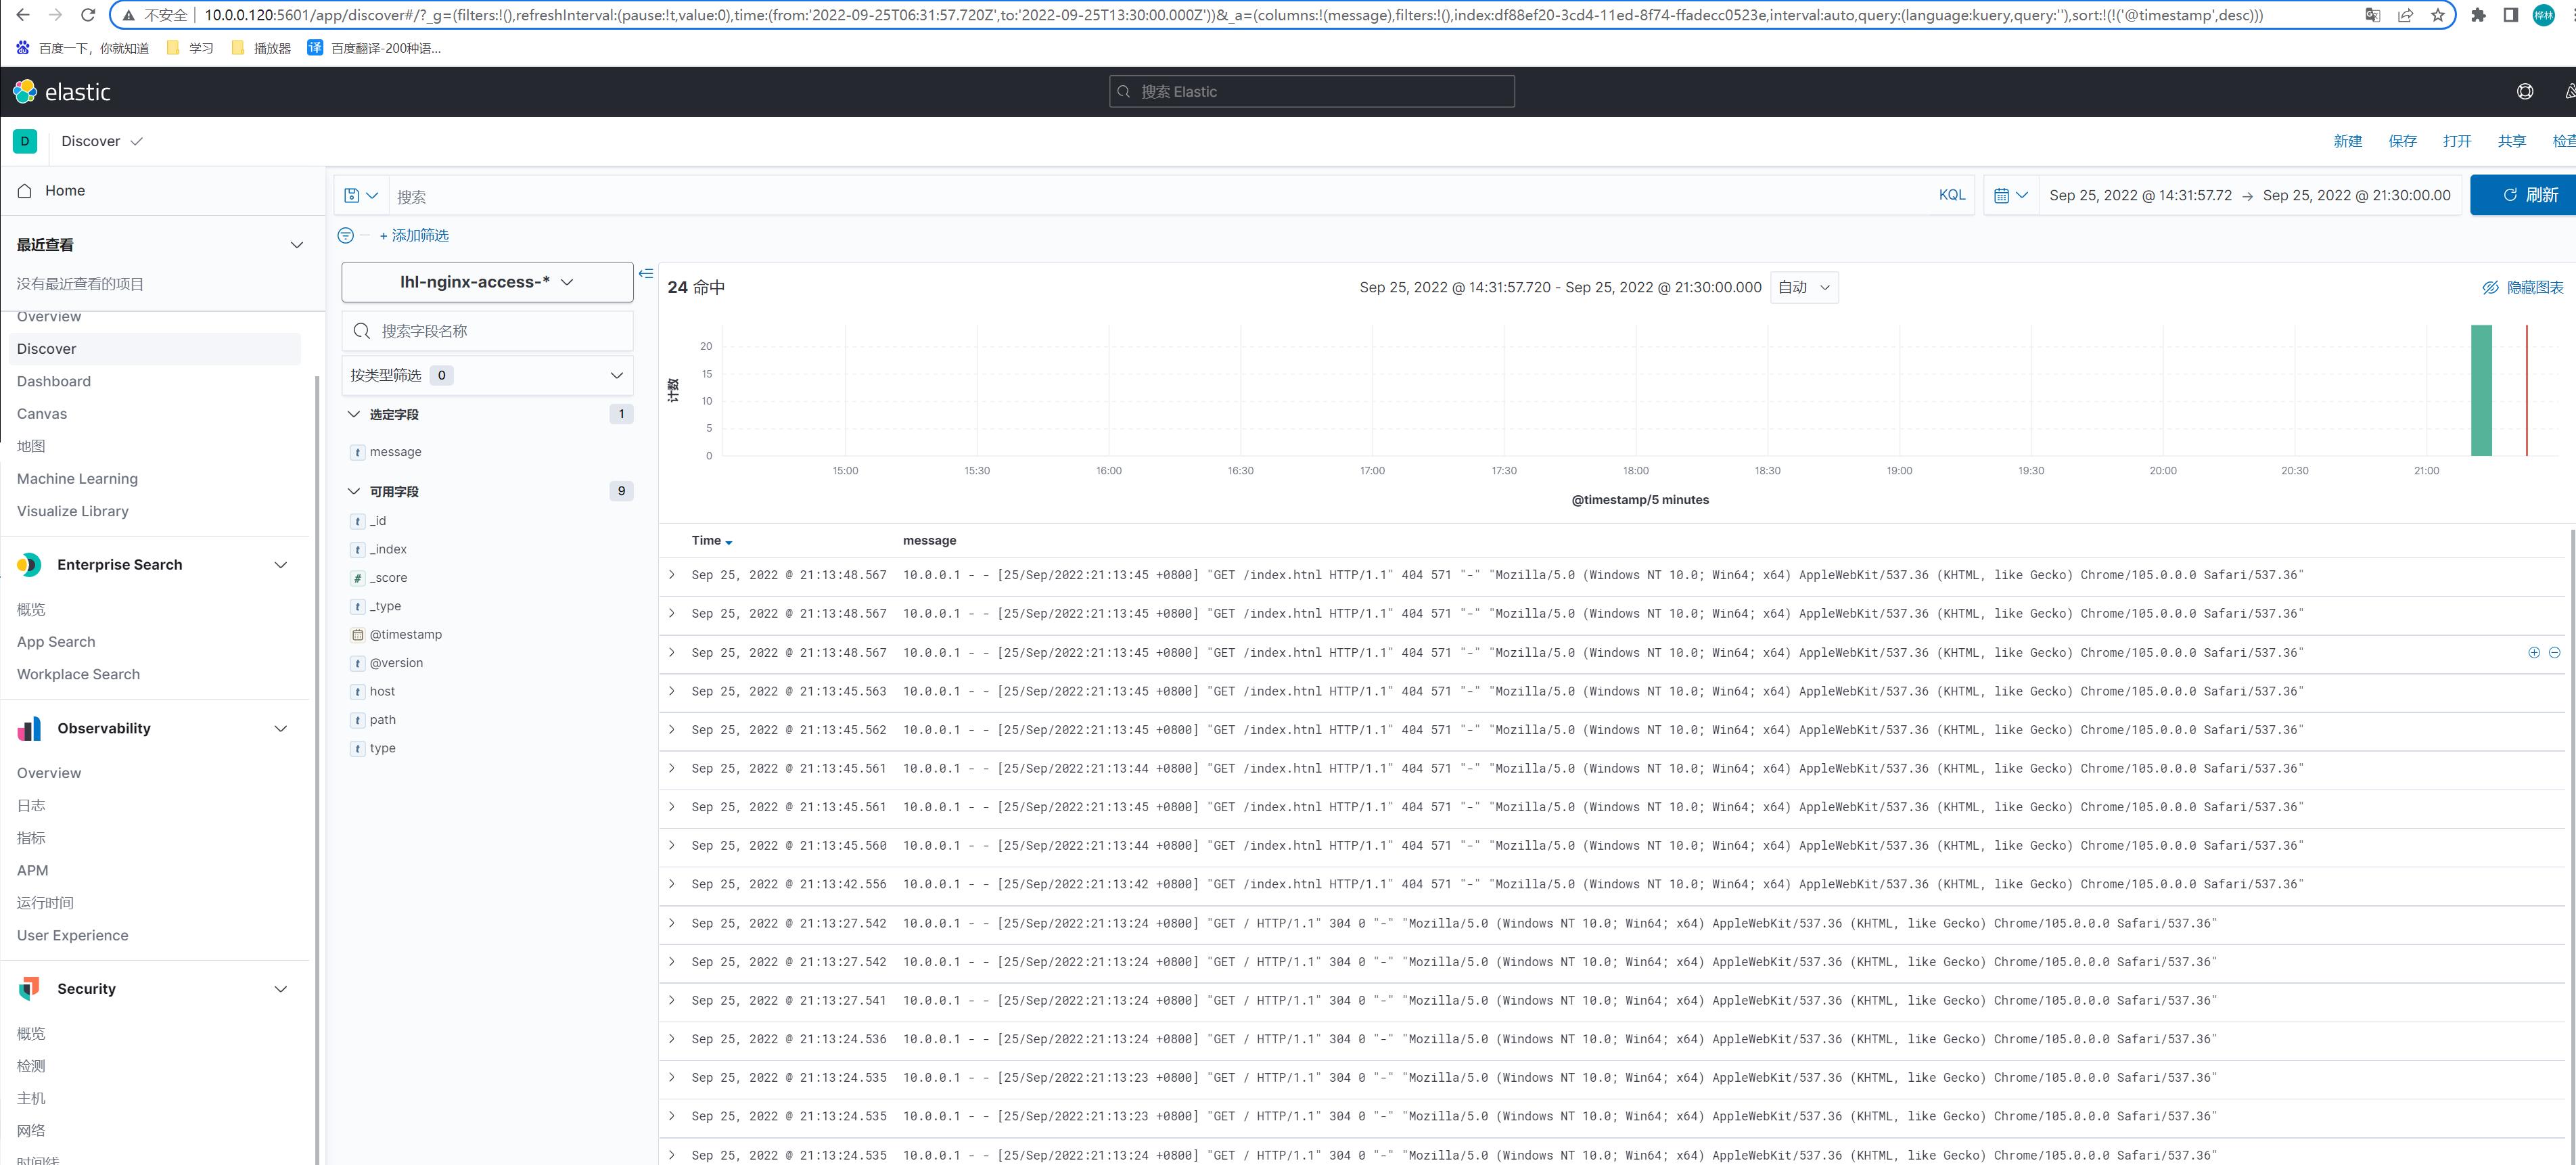
Task: Open APM in the side navigation
Action: (32, 871)
